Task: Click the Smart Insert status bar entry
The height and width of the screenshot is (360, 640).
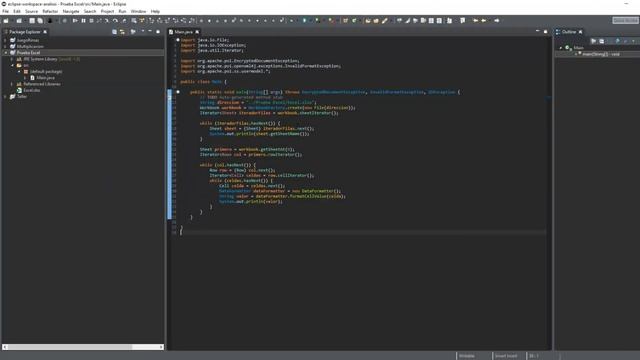Action: [x=506, y=356]
